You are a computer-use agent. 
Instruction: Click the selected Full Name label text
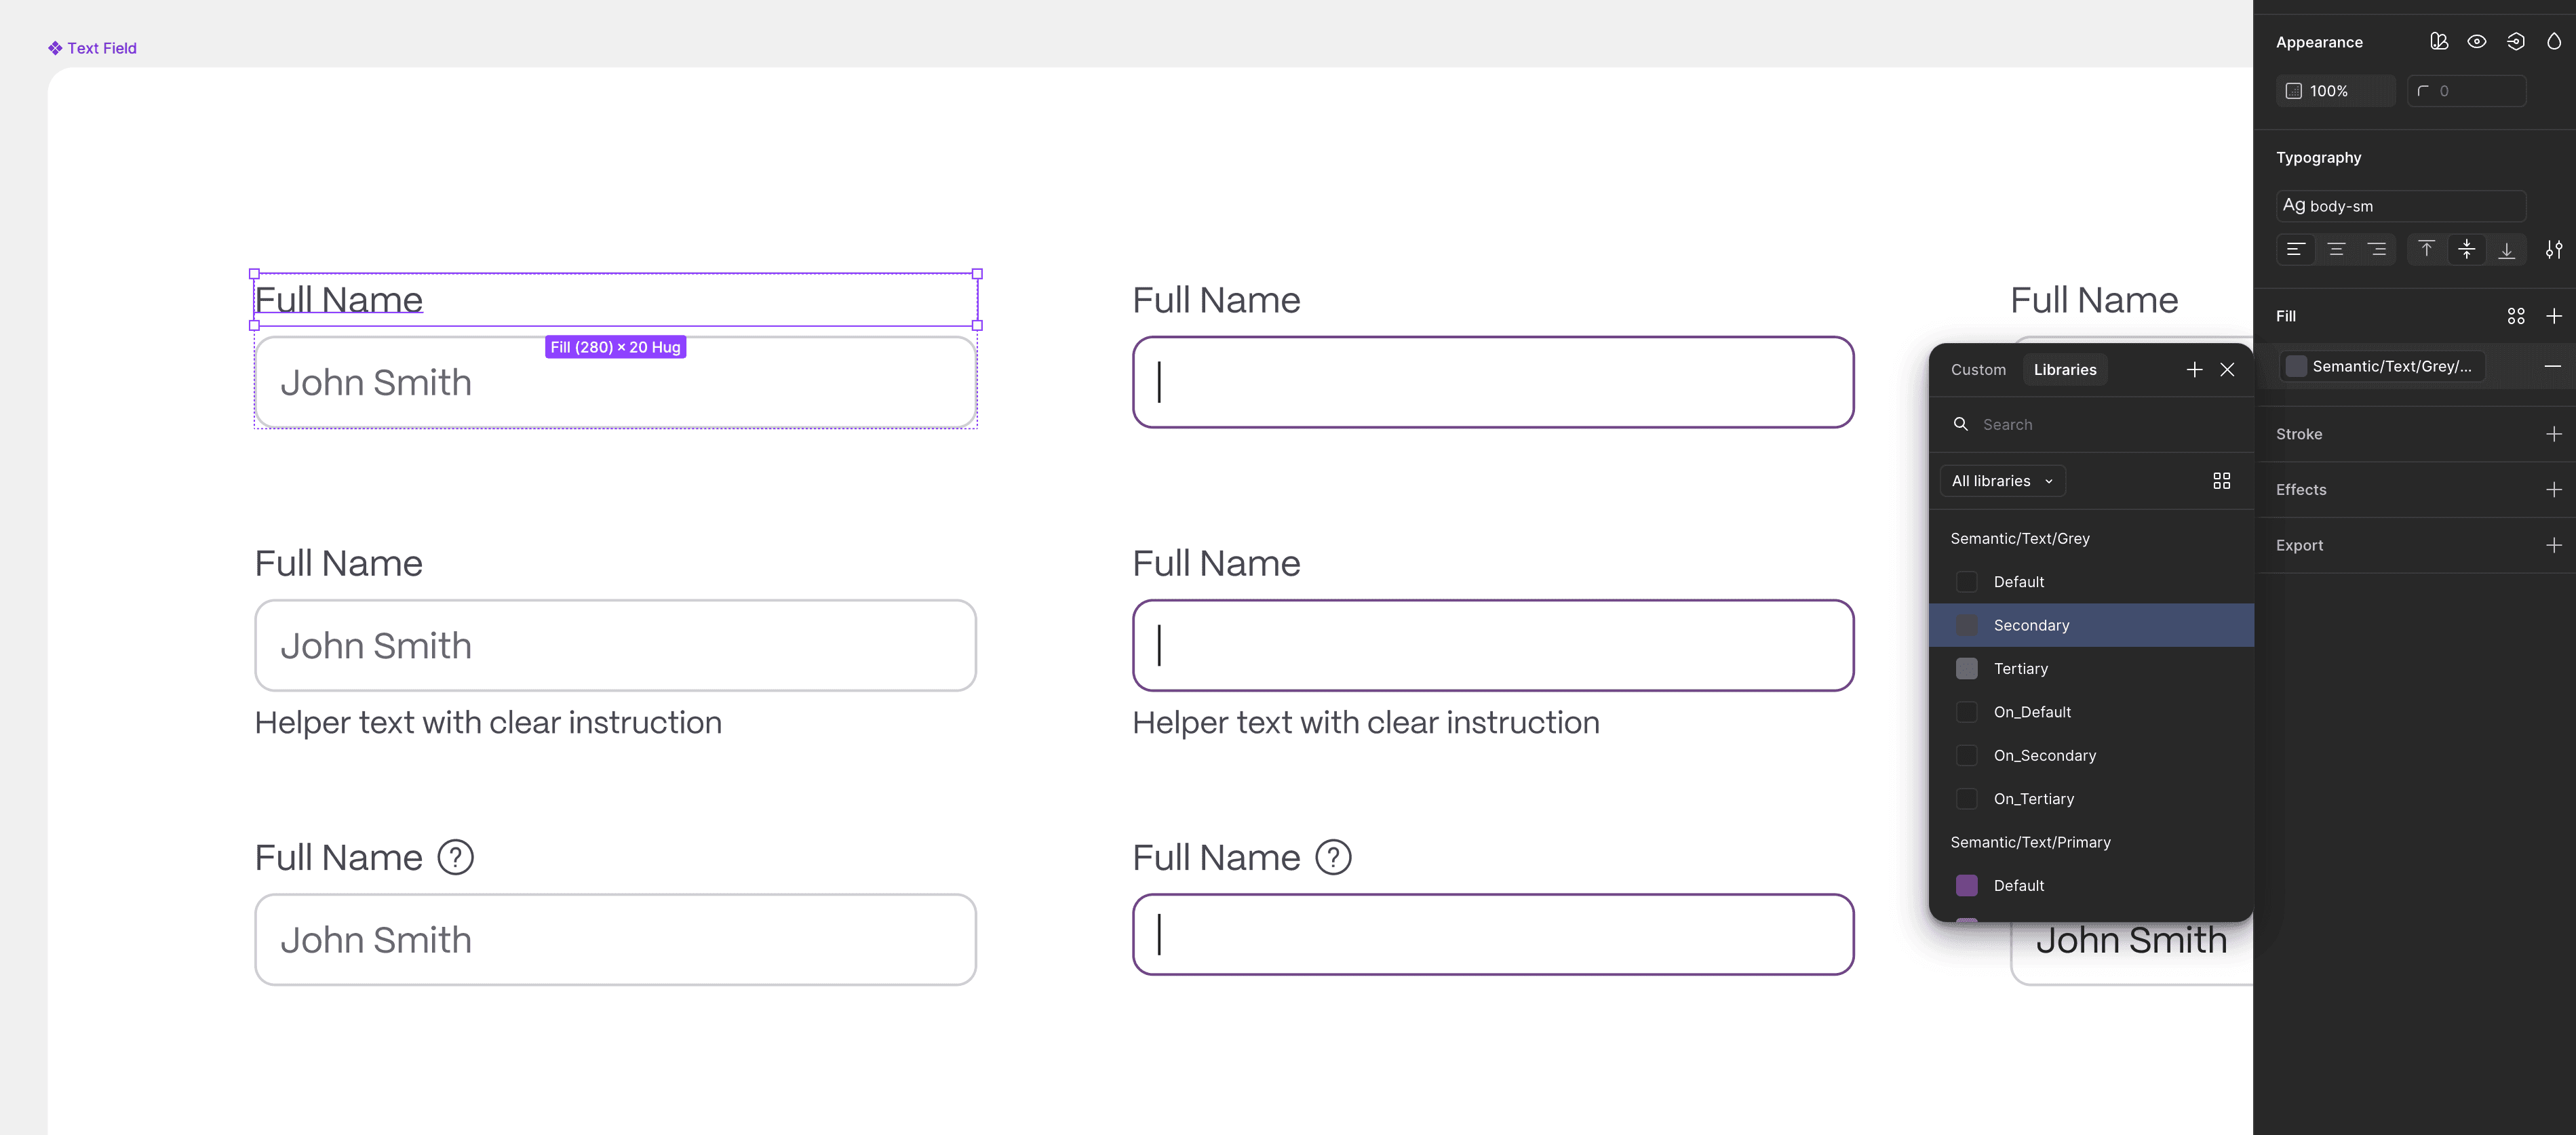coord(338,300)
